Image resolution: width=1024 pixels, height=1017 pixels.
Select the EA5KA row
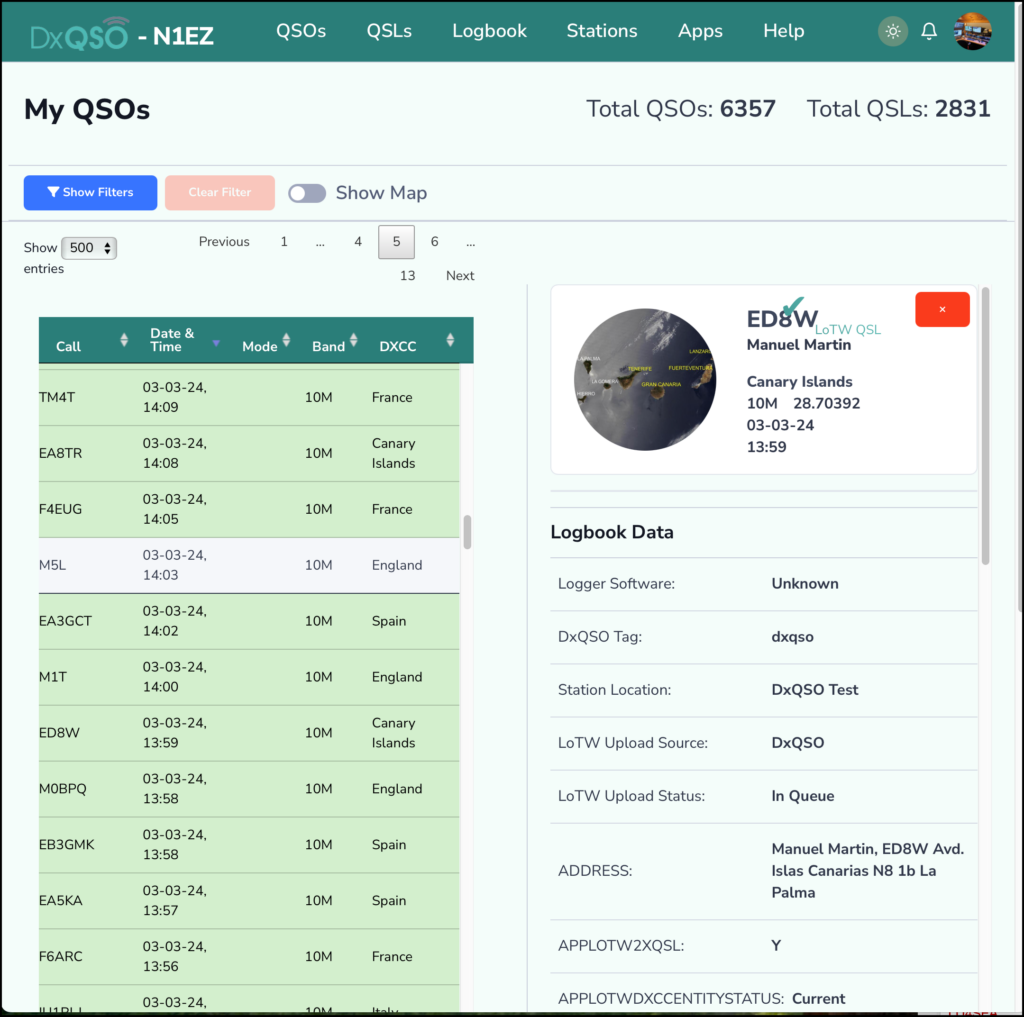click(249, 901)
